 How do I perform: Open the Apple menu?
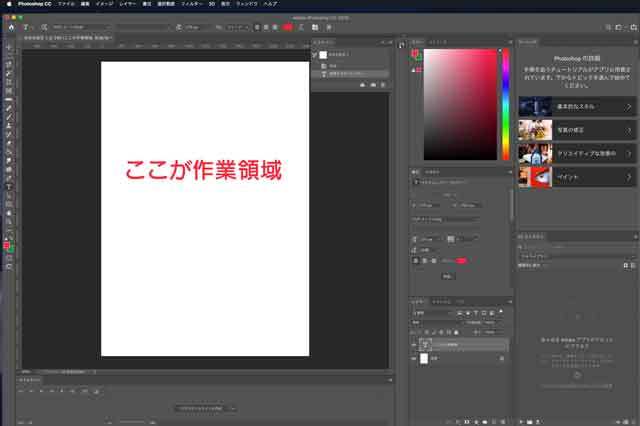(9, 4)
